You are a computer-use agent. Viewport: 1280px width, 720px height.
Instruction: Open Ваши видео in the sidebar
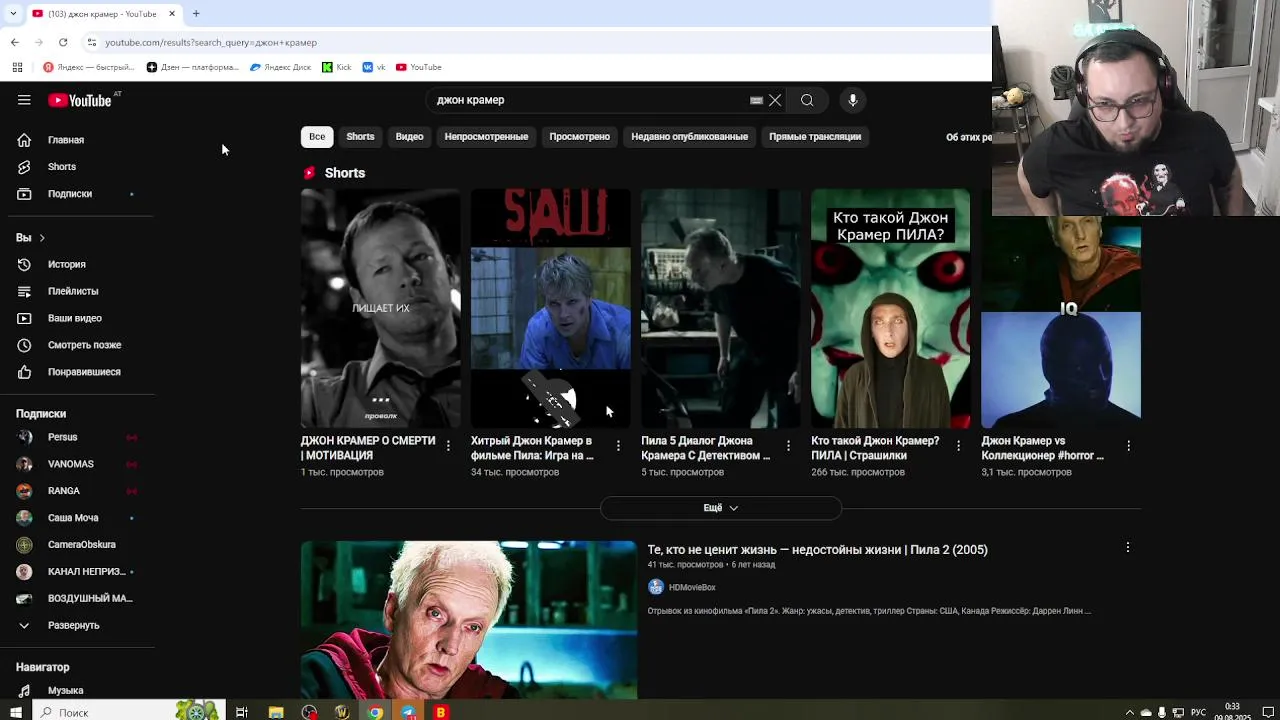pyautogui.click(x=77, y=318)
